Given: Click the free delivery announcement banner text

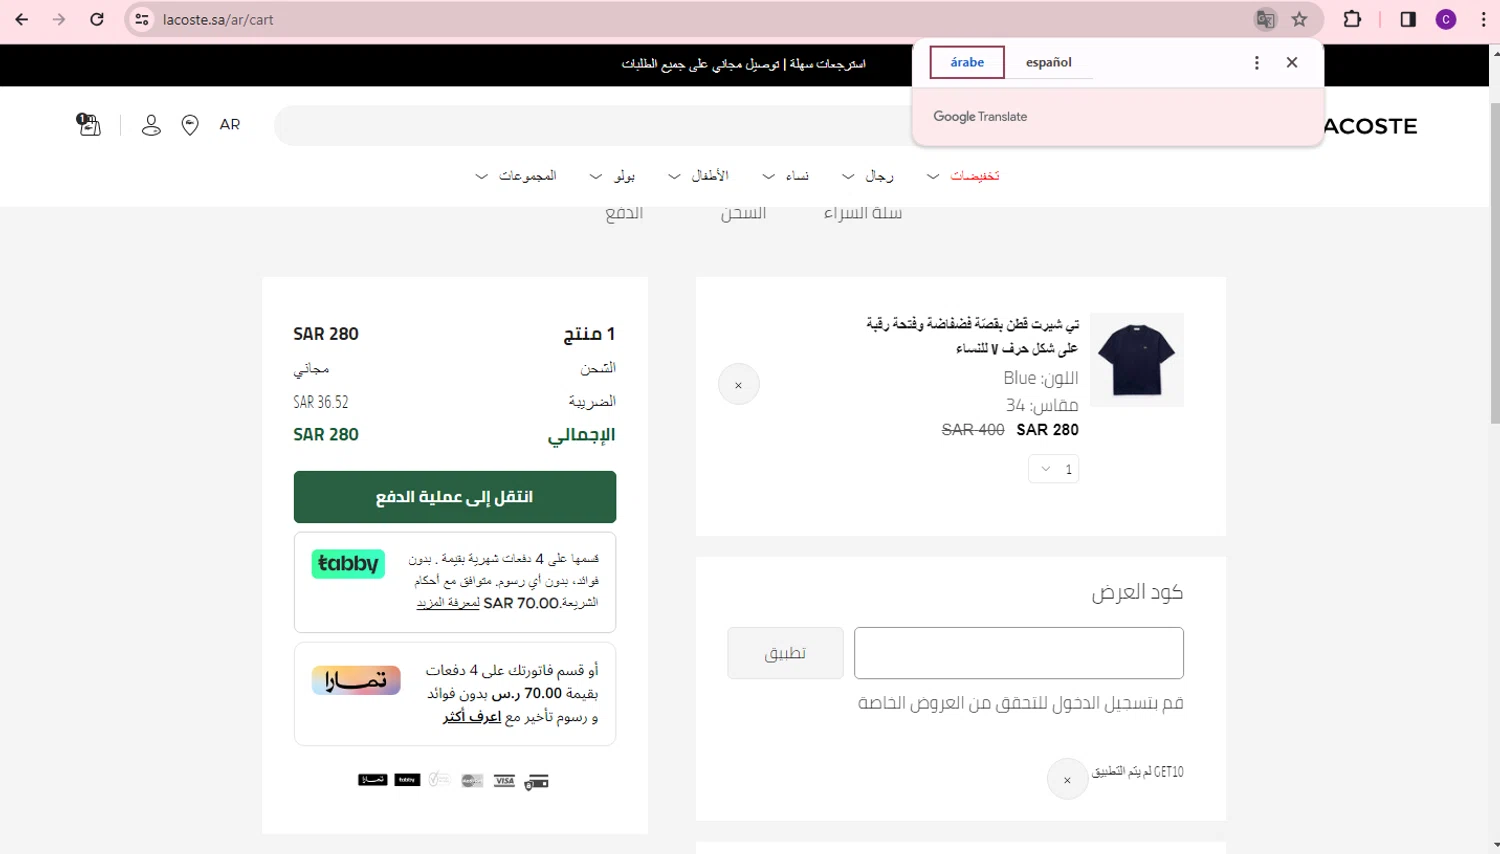Looking at the screenshot, I should (743, 64).
